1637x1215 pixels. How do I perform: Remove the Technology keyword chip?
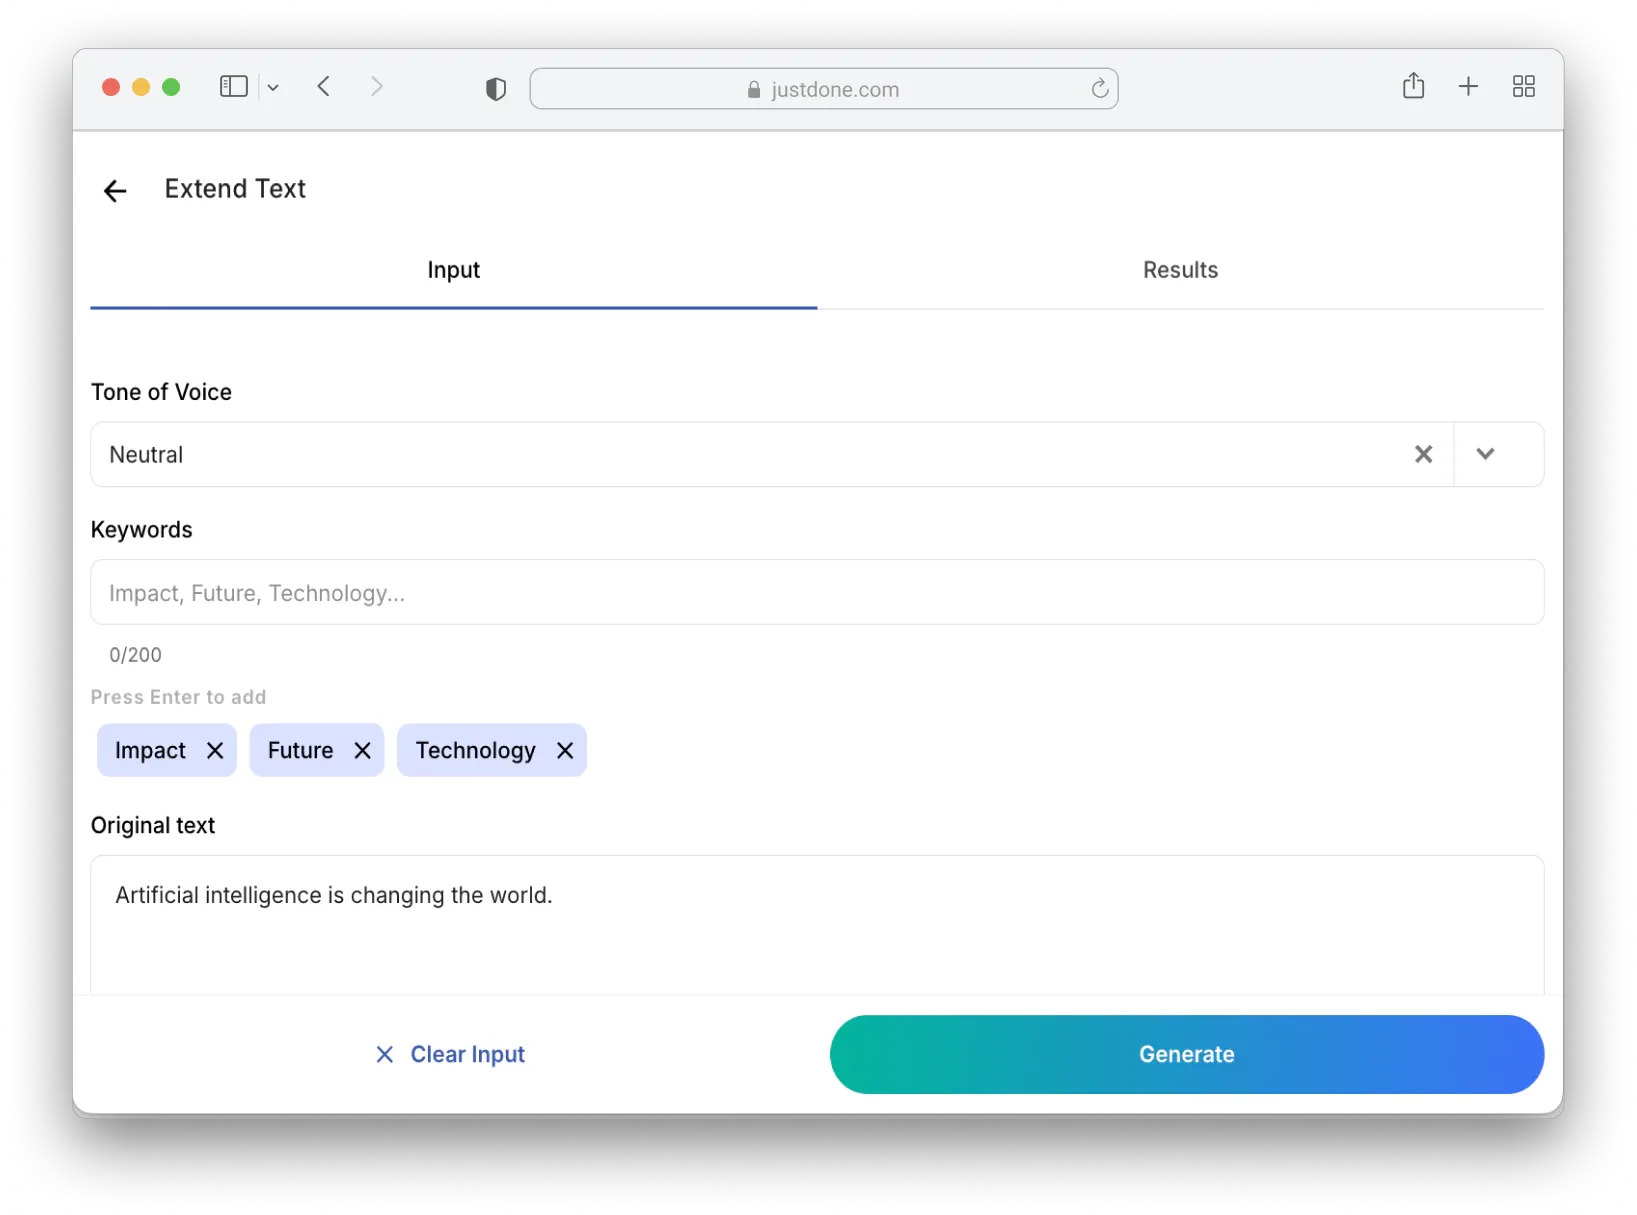tap(564, 750)
